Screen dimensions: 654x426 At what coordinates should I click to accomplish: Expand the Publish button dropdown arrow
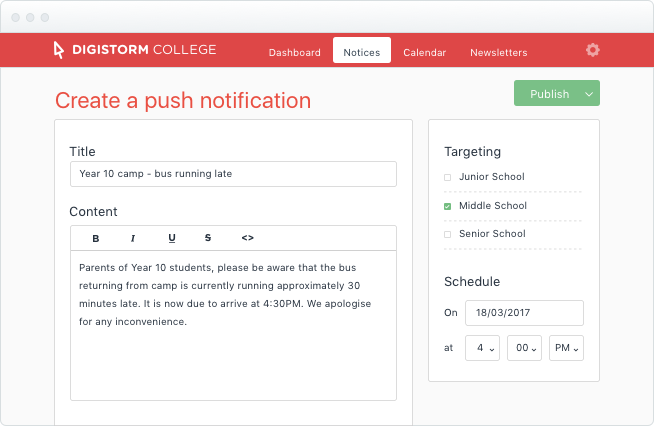point(589,94)
